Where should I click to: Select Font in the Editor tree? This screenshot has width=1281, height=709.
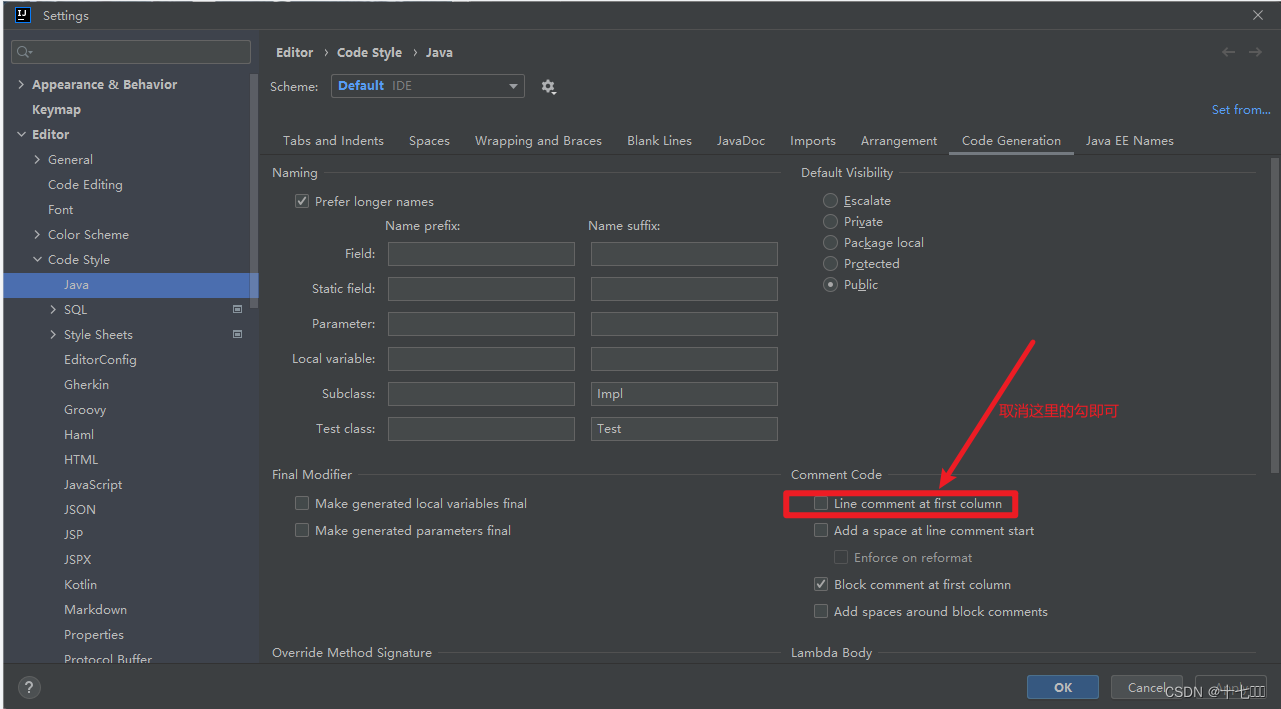pos(60,209)
